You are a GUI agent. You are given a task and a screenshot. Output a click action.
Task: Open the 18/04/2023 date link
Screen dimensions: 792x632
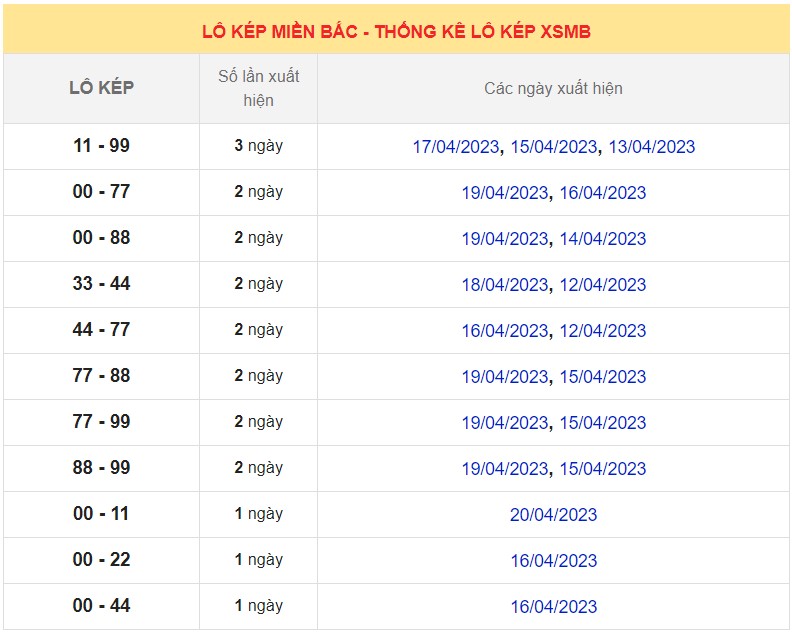coord(504,285)
